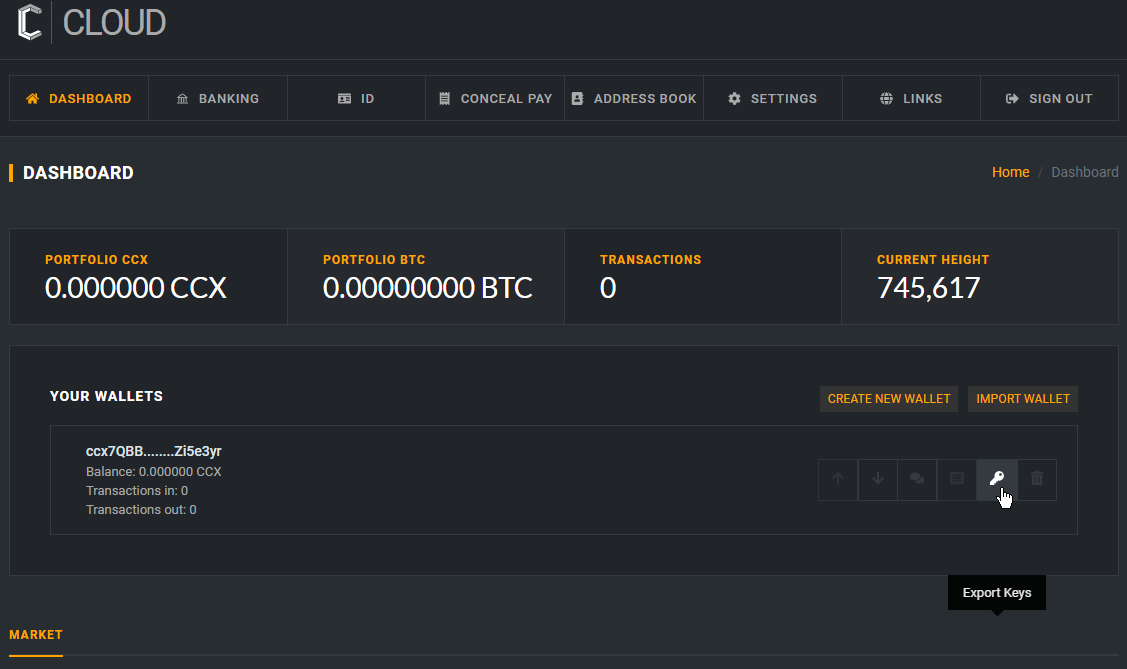Open the Address Book
Image resolution: width=1127 pixels, height=669 pixels.
point(634,99)
